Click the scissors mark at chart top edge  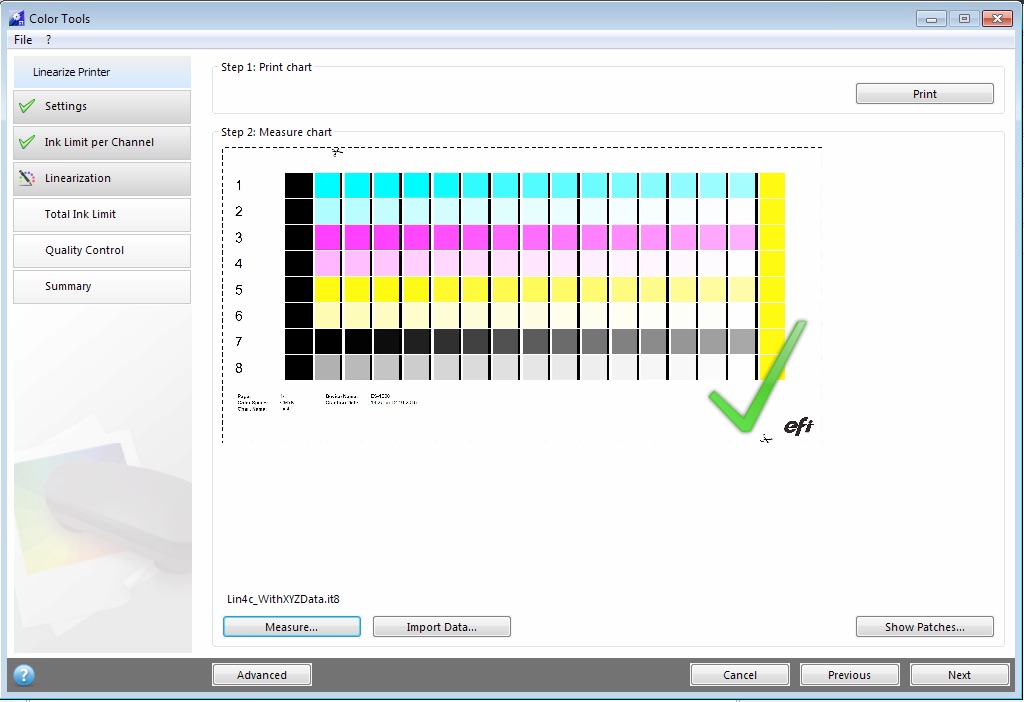click(x=337, y=152)
